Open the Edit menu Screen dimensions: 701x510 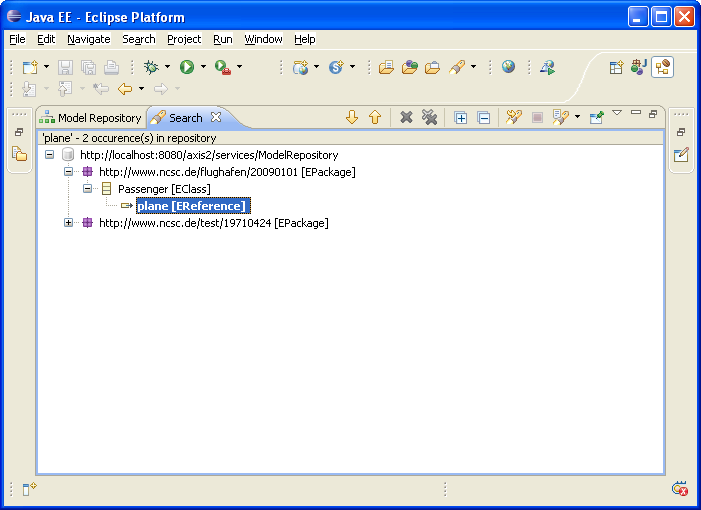tap(46, 39)
